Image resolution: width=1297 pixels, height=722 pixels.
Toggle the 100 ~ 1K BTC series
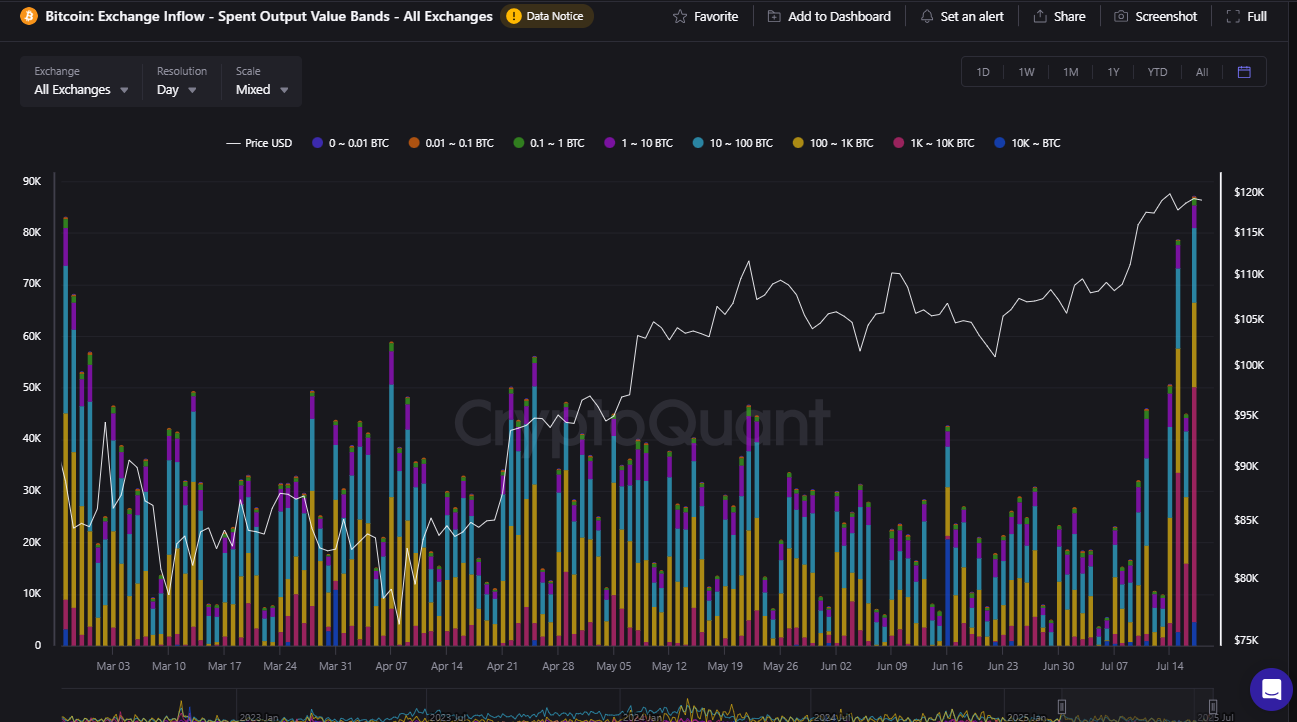click(832, 143)
